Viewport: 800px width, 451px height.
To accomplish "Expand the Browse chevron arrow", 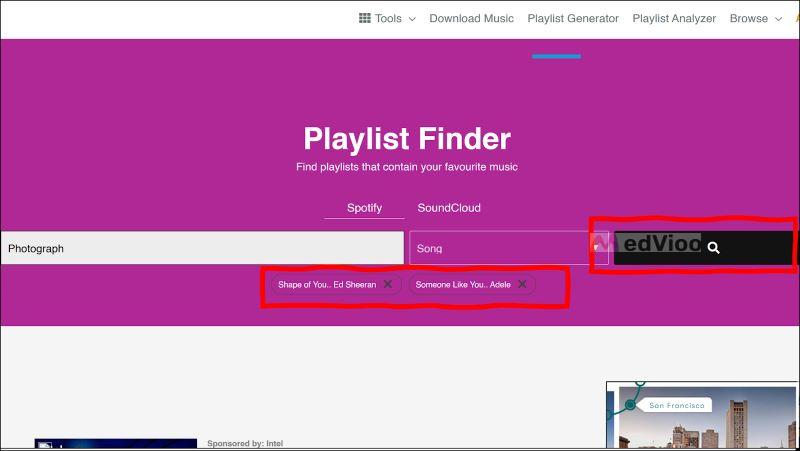I will (x=778, y=19).
